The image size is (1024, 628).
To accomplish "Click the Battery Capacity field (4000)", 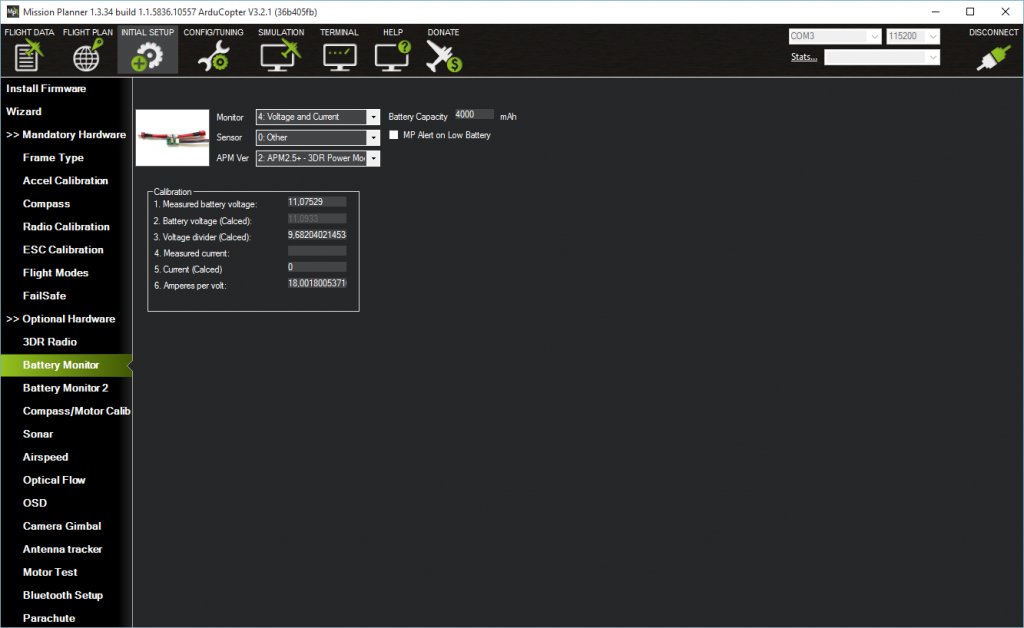I will pos(474,114).
